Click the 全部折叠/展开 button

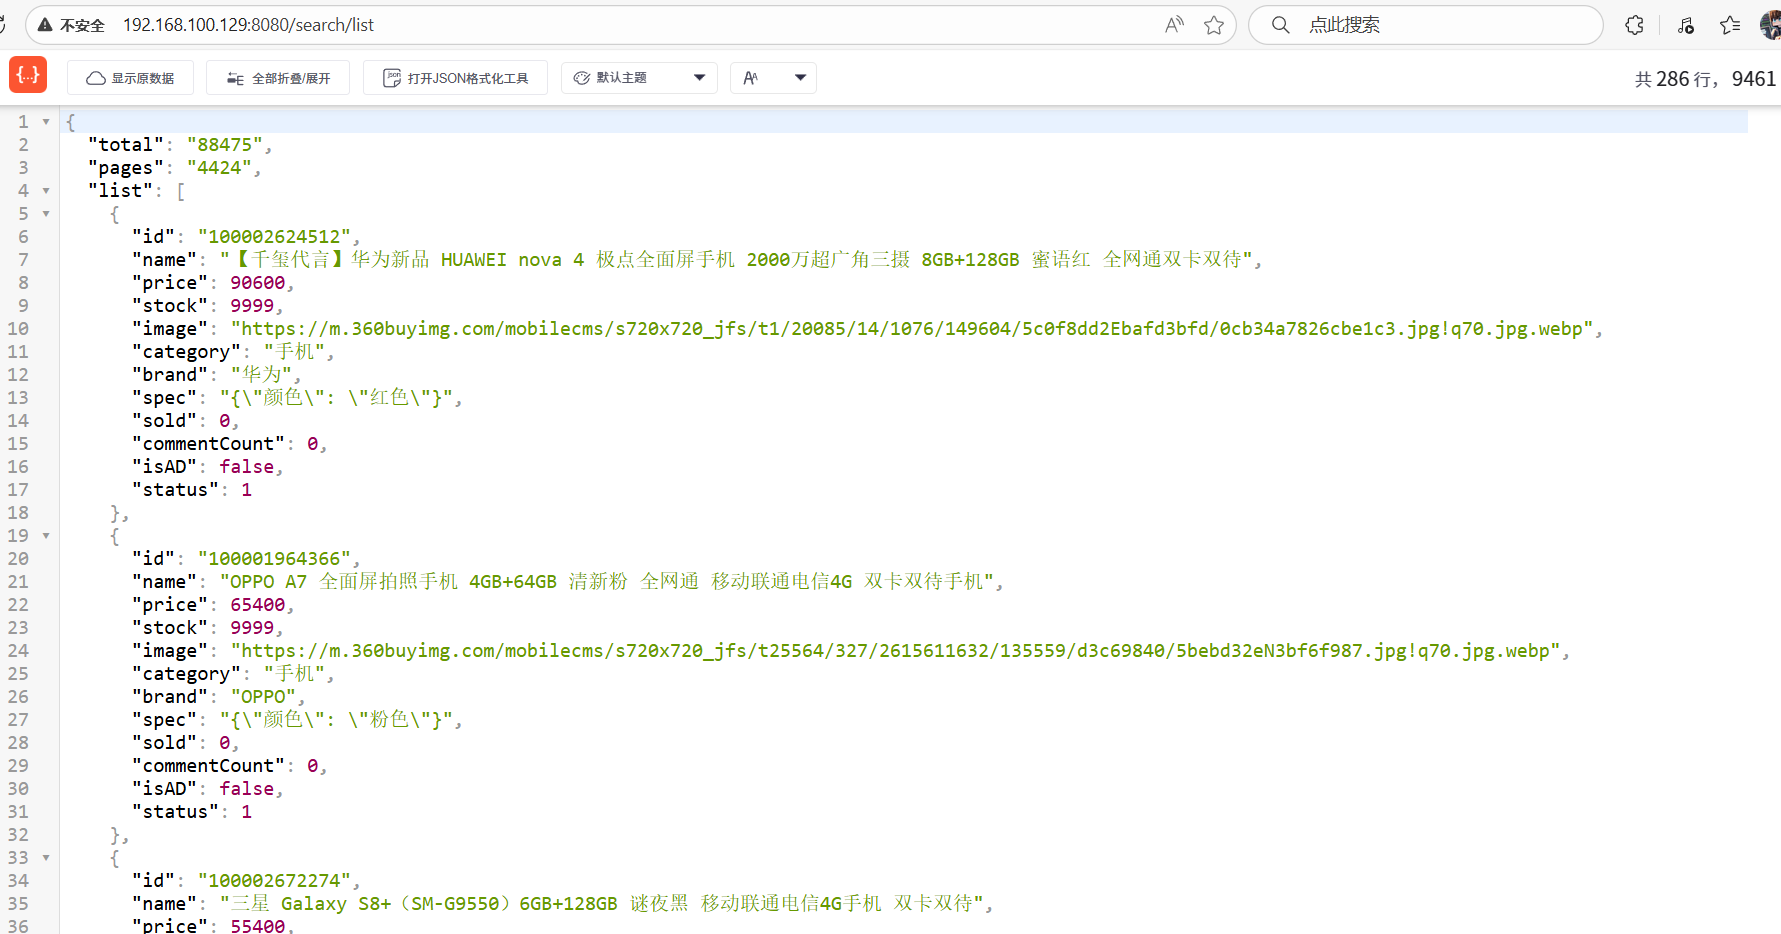pyautogui.click(x=278, y=78)
